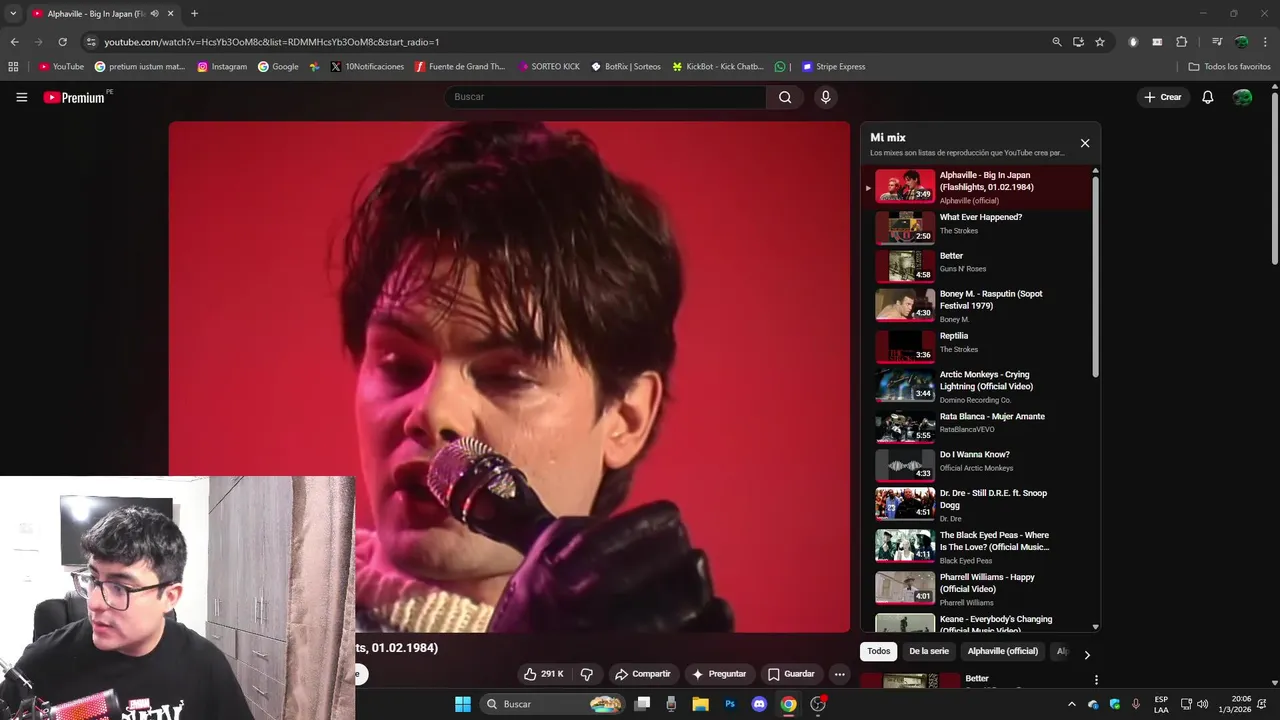Open YouTube notifications bell
Screen dimensions: 1280x720
click(1207, 97)
